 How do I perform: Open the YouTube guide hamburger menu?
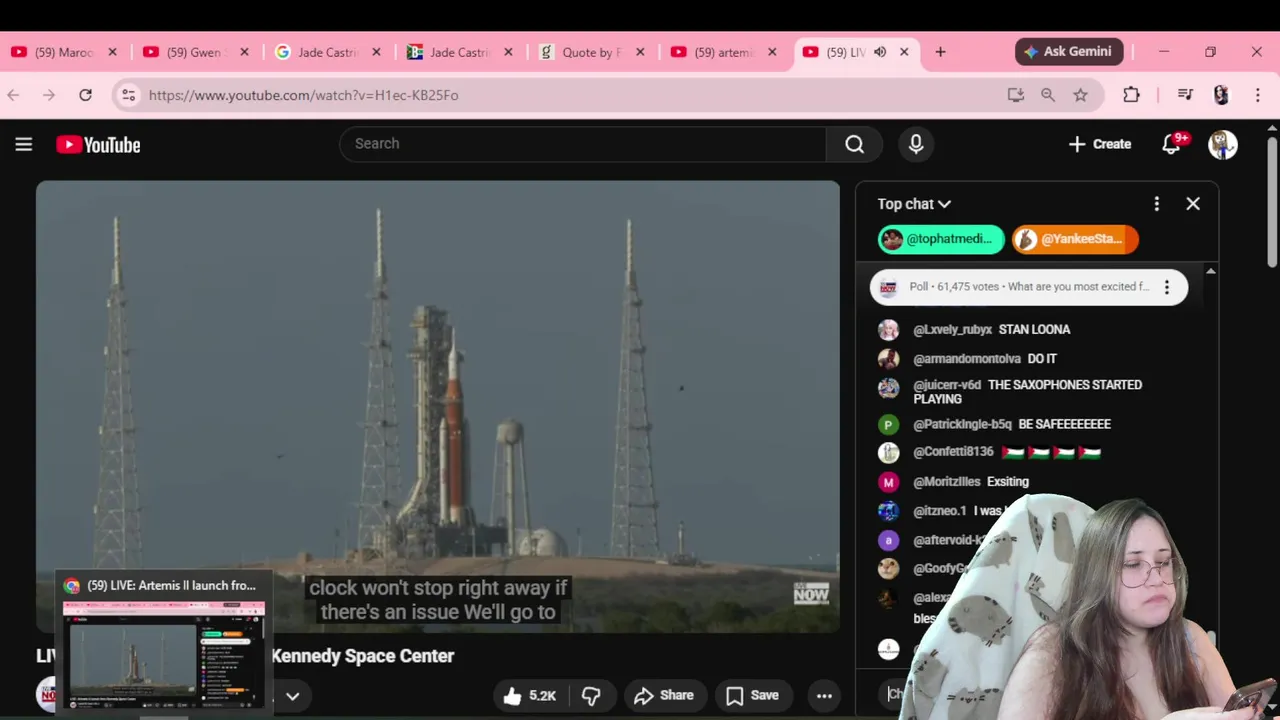pyautogui.click(x=24, y=145)
